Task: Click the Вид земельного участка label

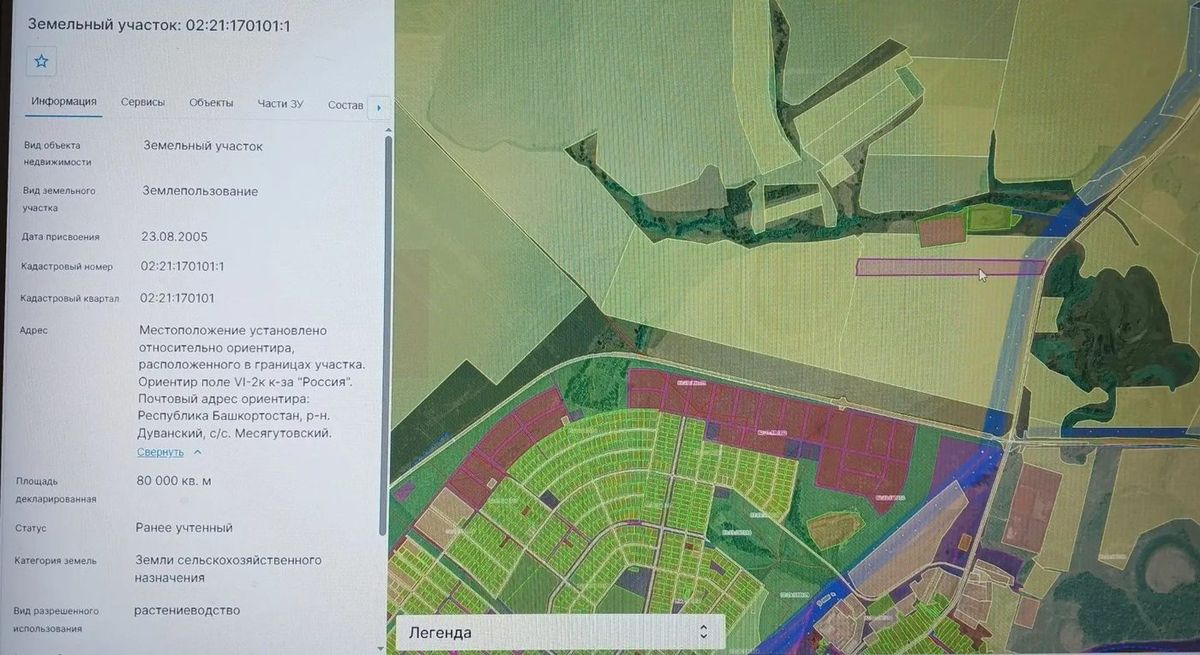Action: (x=59, y=199)
